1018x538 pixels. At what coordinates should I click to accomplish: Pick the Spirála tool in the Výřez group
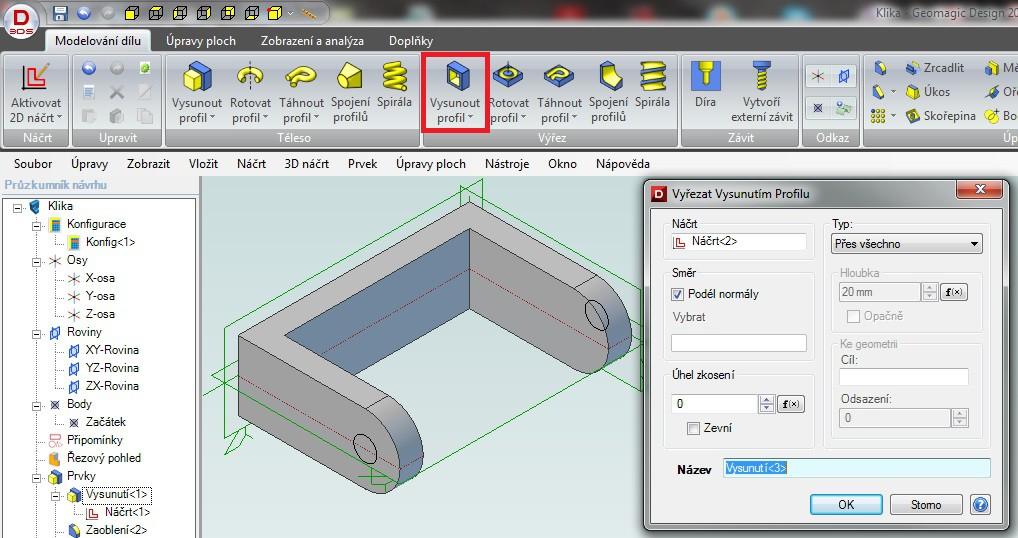[x=652, y=86]
